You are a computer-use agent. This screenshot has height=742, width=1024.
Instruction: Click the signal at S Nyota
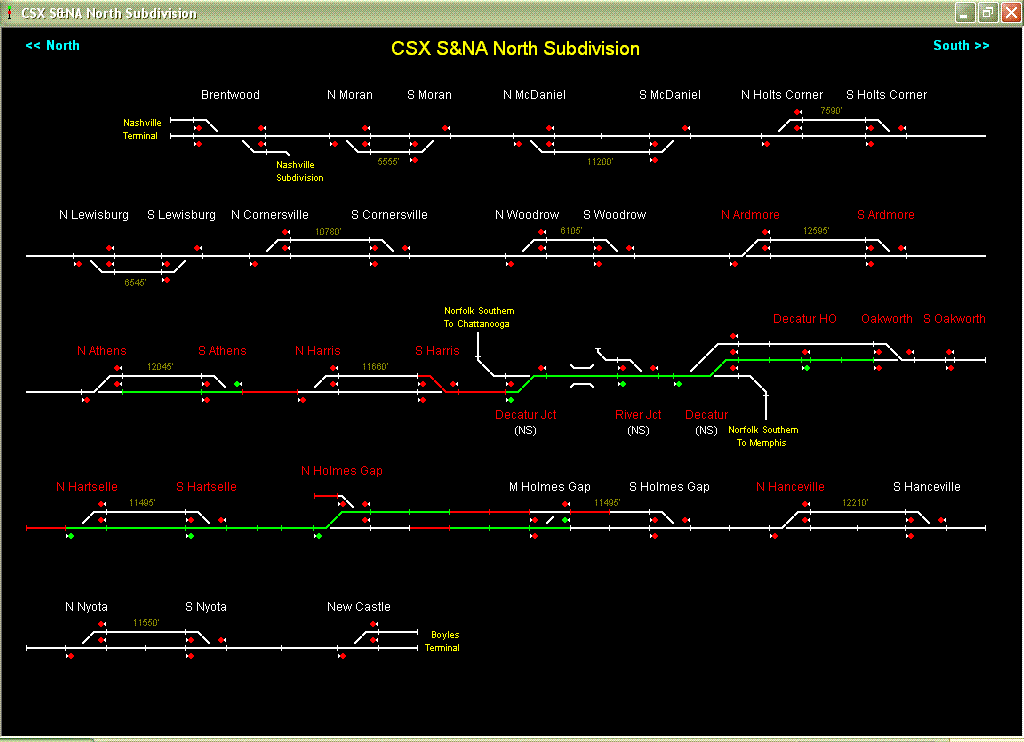[190, 639]
